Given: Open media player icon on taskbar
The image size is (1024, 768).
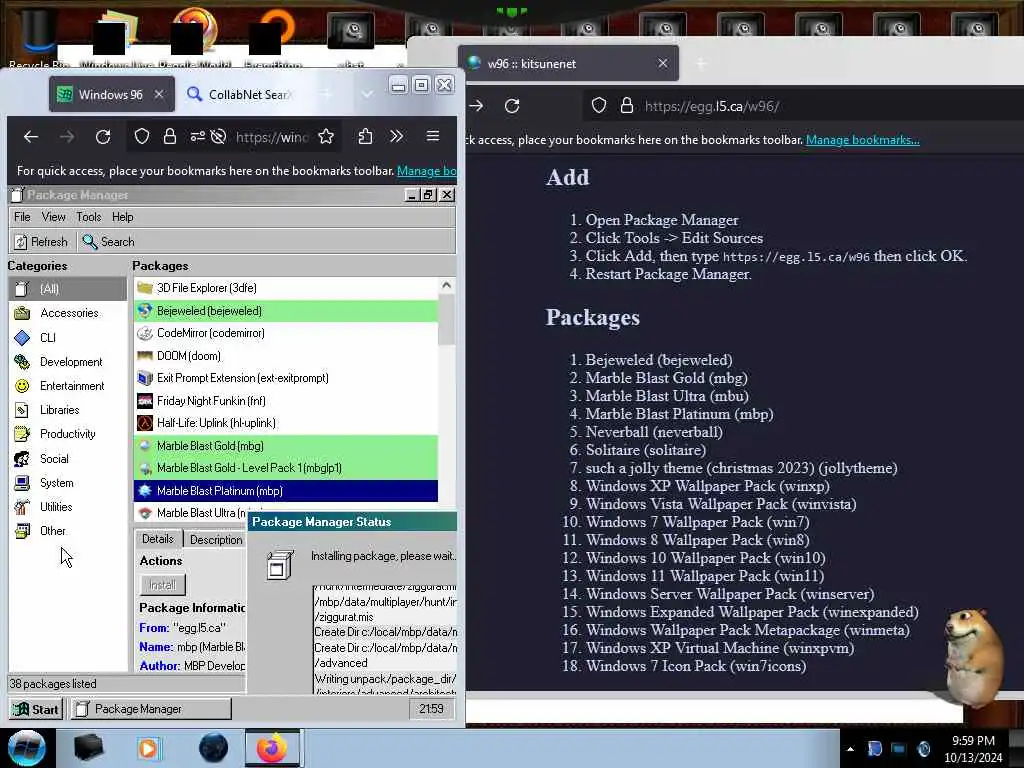Looking at the screenshot, I should click(x=148, y=748).
